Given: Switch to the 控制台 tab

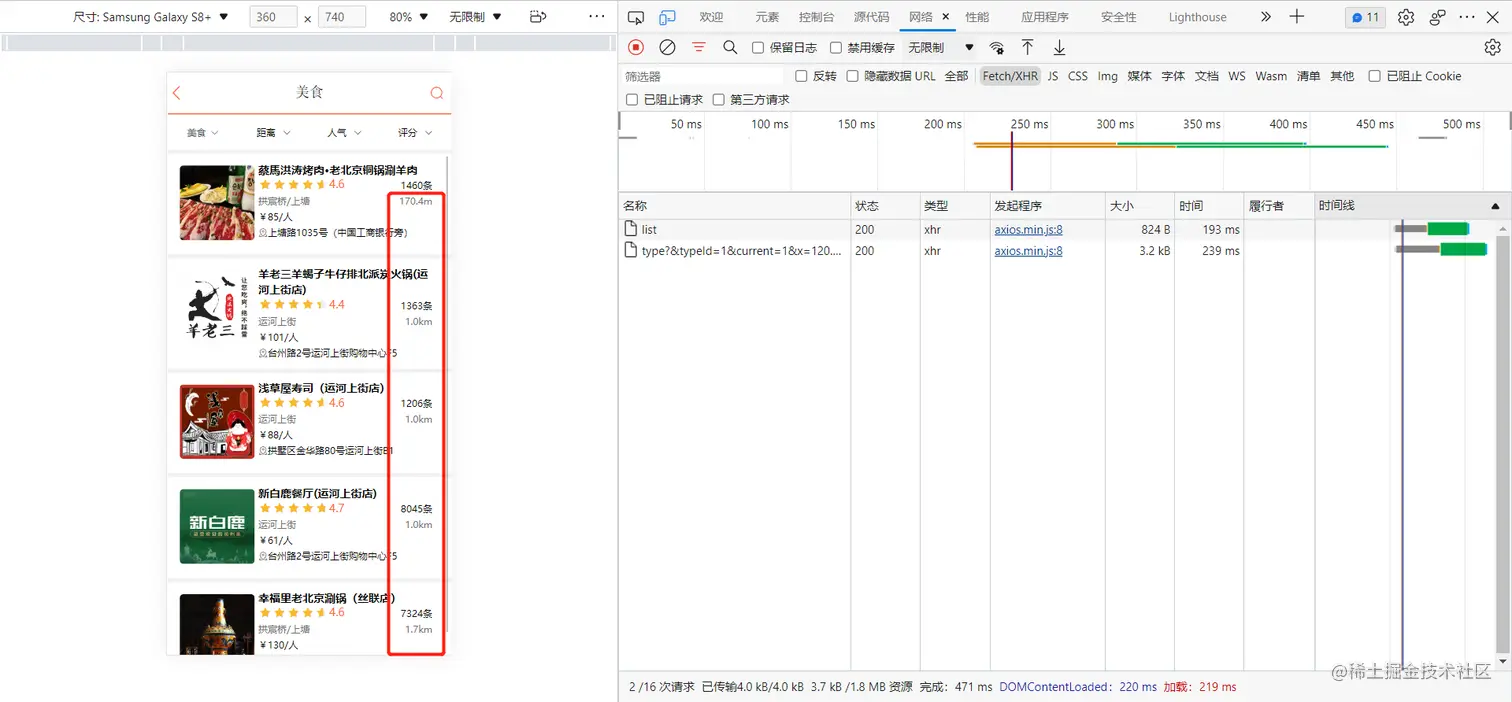Looking at the screenshot, I should click(817, 17).
